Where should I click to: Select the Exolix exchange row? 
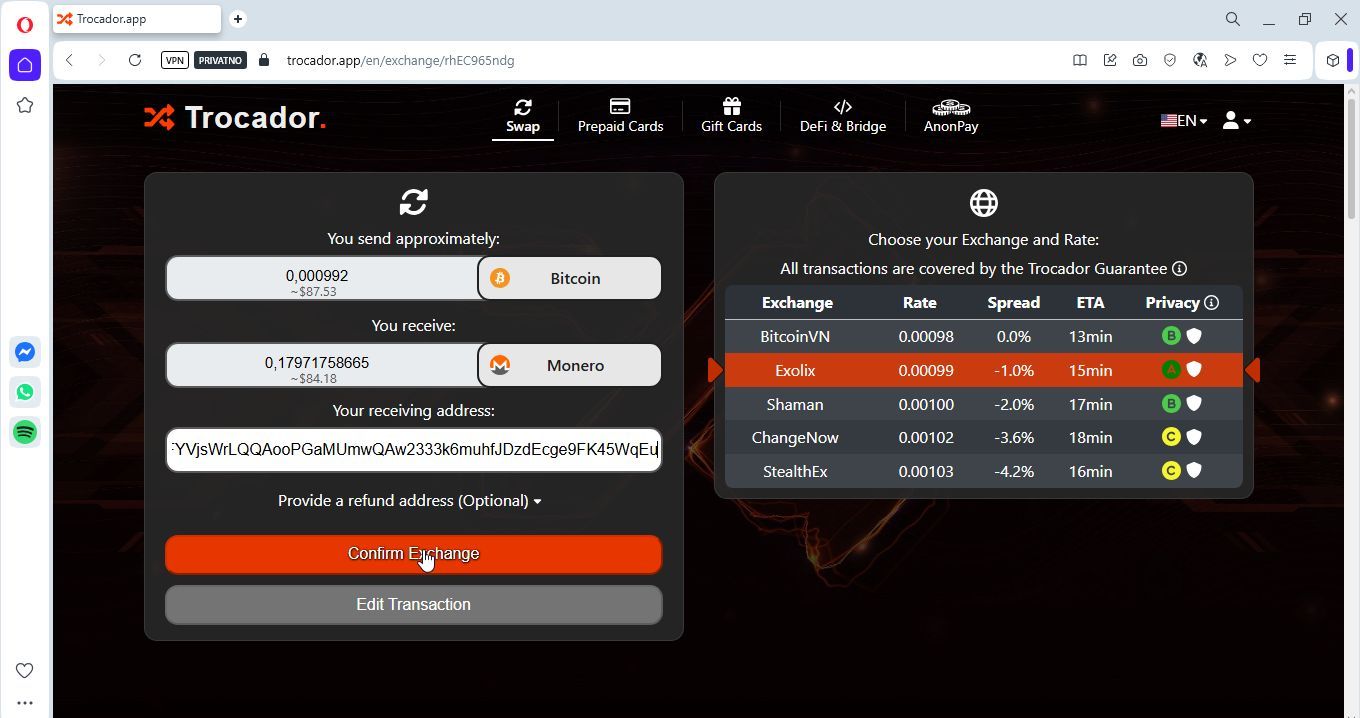point(984,370)
